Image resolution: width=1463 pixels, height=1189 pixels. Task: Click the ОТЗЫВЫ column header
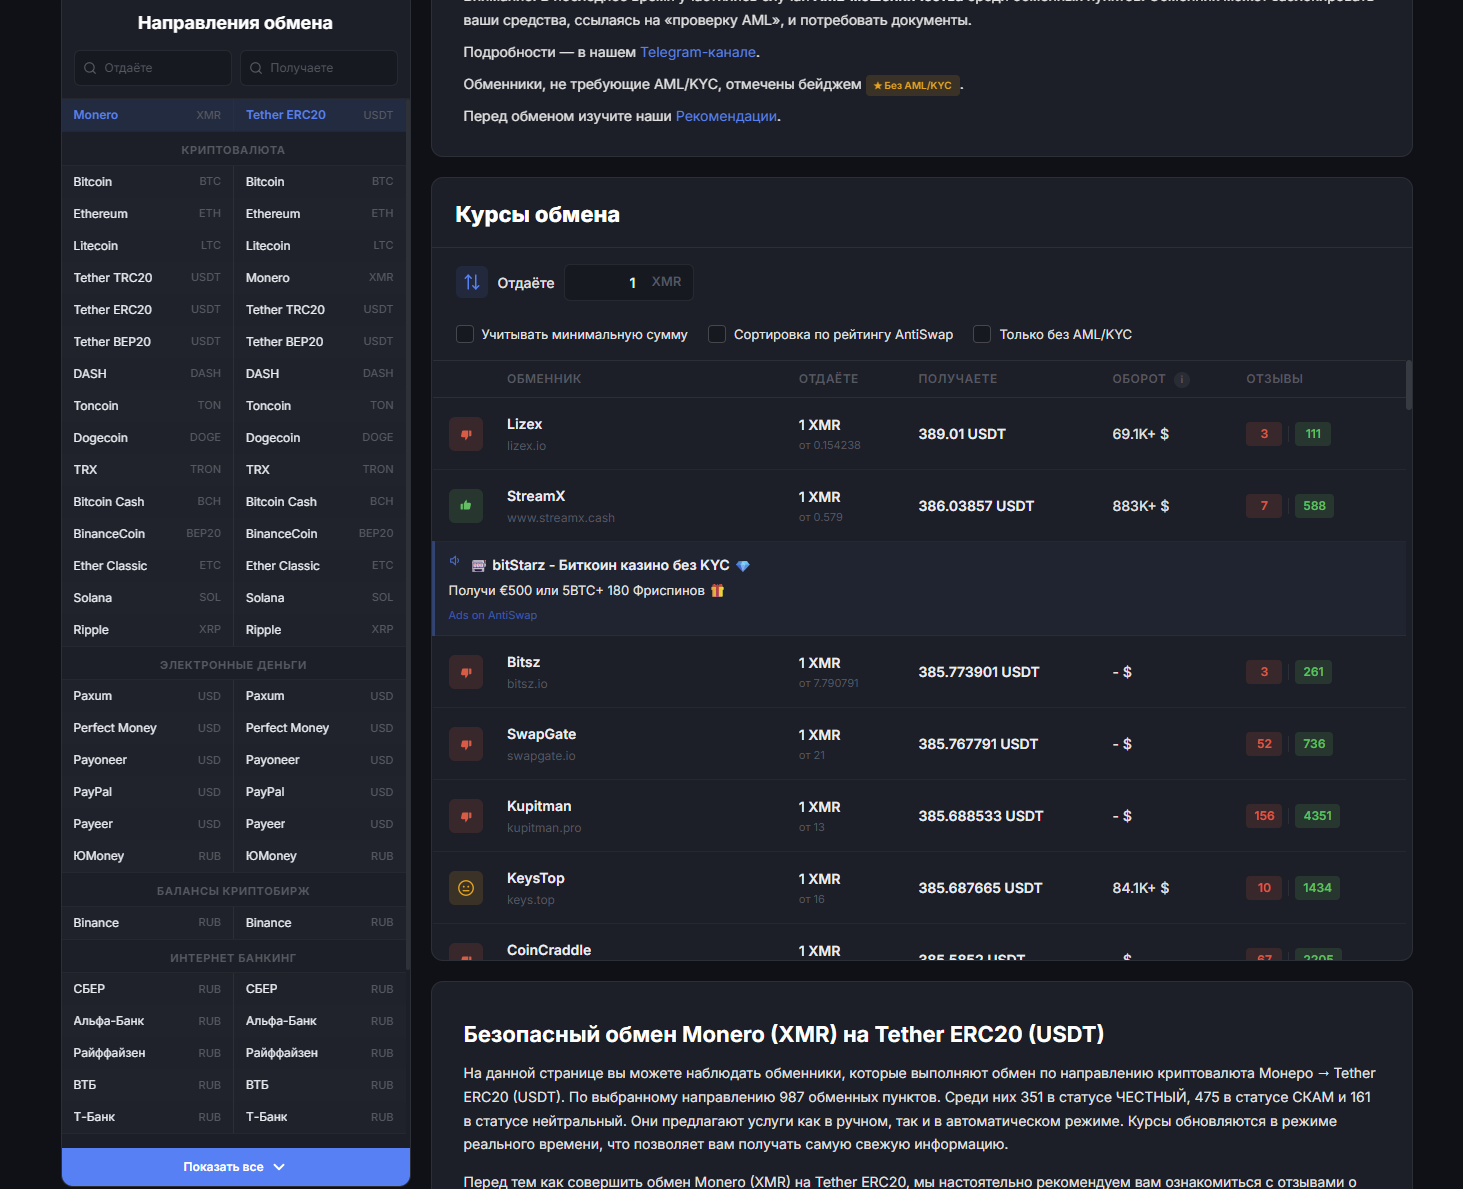(1274, 379)
